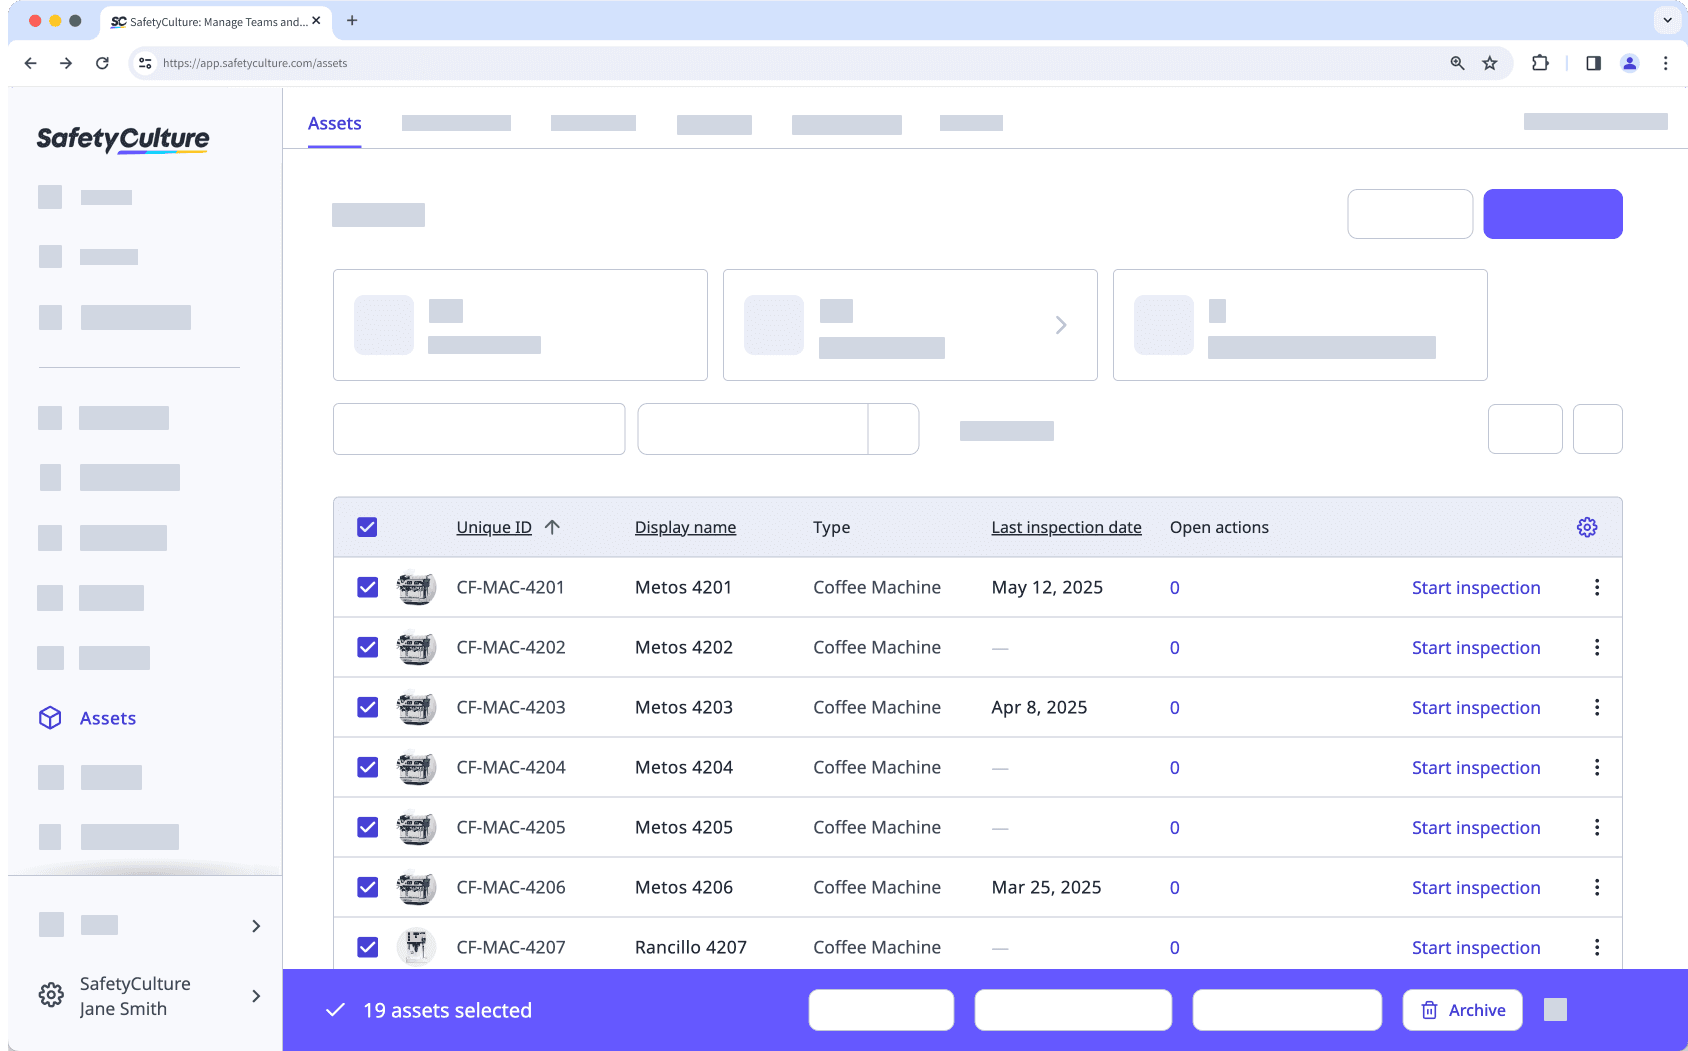1688x1051 pixels.
Task: Open overflow menu for Metos 4201 row
Action: coord(1597,587)
